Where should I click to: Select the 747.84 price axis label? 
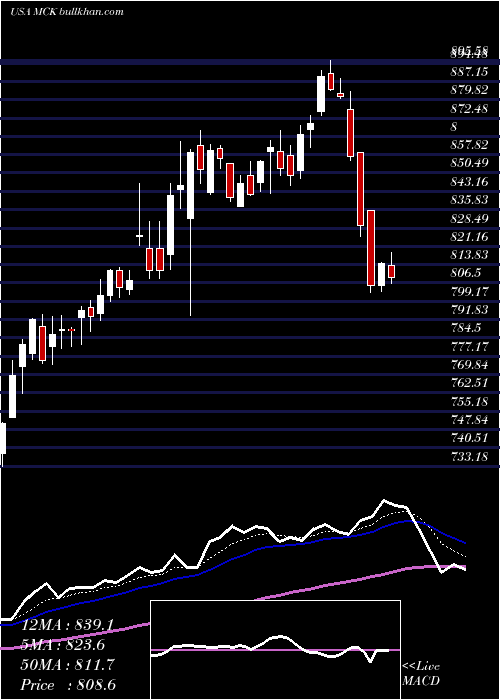click(x=469, y=420)
